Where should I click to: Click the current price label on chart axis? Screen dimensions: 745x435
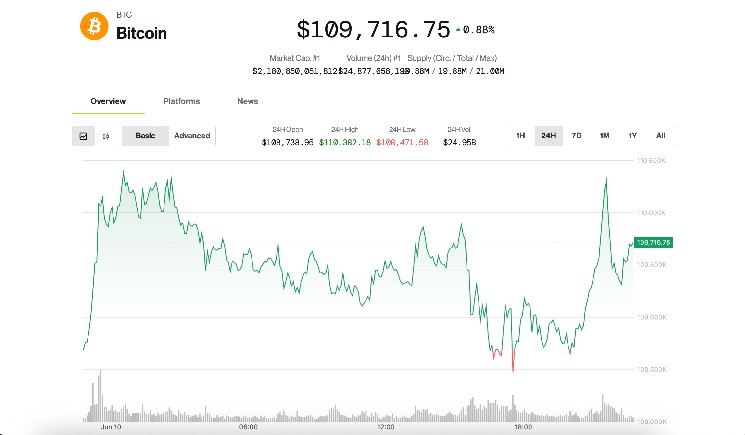[x=653, y=242]
